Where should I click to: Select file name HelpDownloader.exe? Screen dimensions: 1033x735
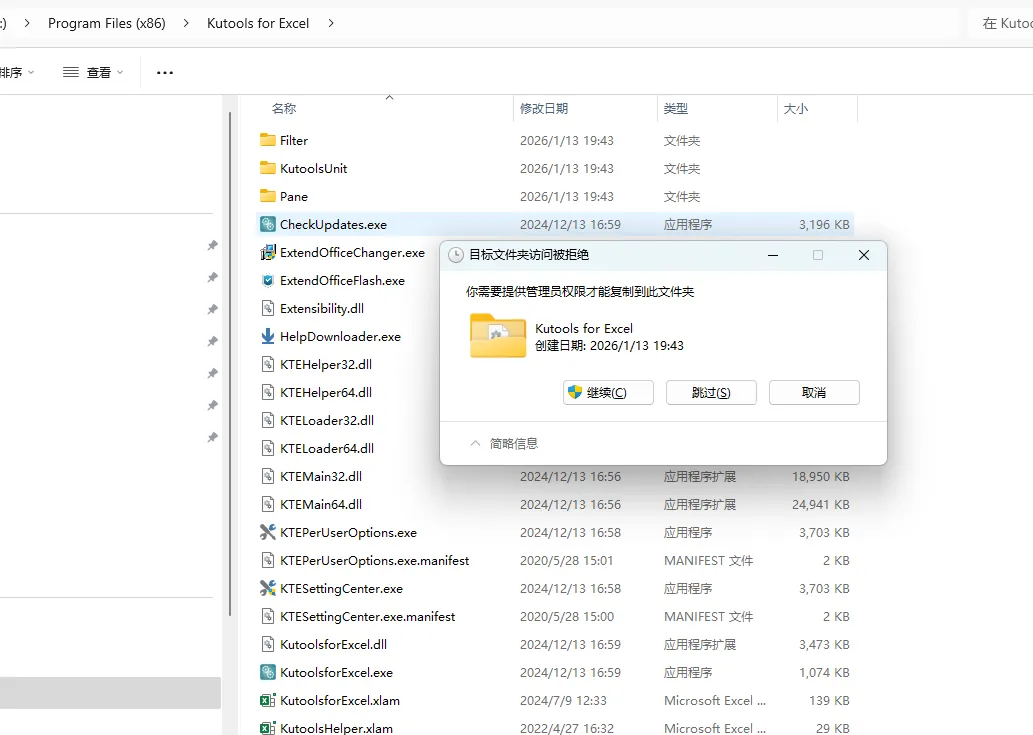tap(340, 337)
